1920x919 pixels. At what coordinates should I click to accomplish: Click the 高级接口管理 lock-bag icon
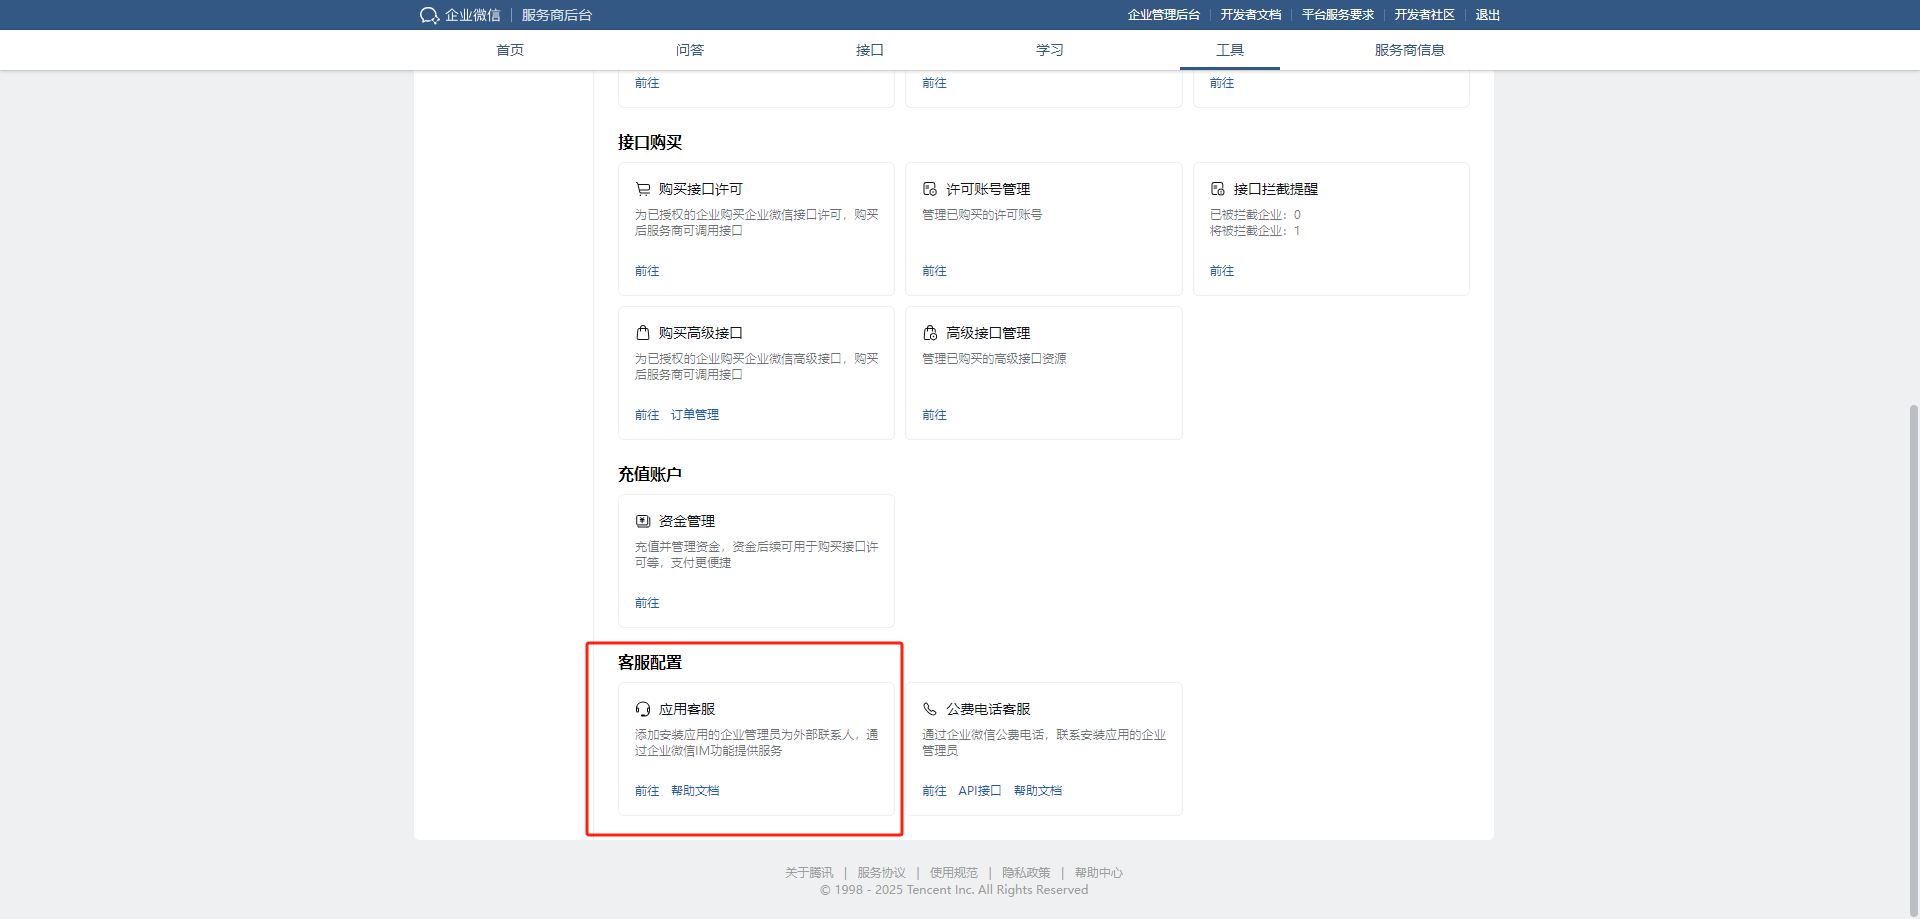click(x=930, y=333)
